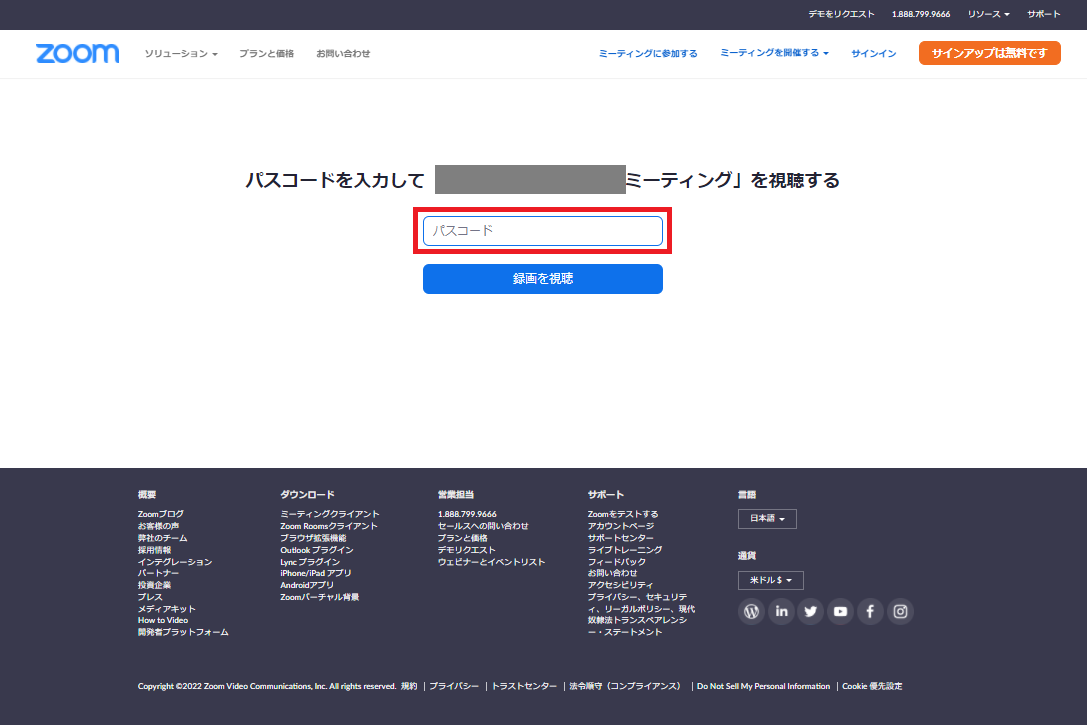The width and height of the screenshot is (1087, 725).
Task: Open the WordPress blog icon in footer
Action: point(752,611)
